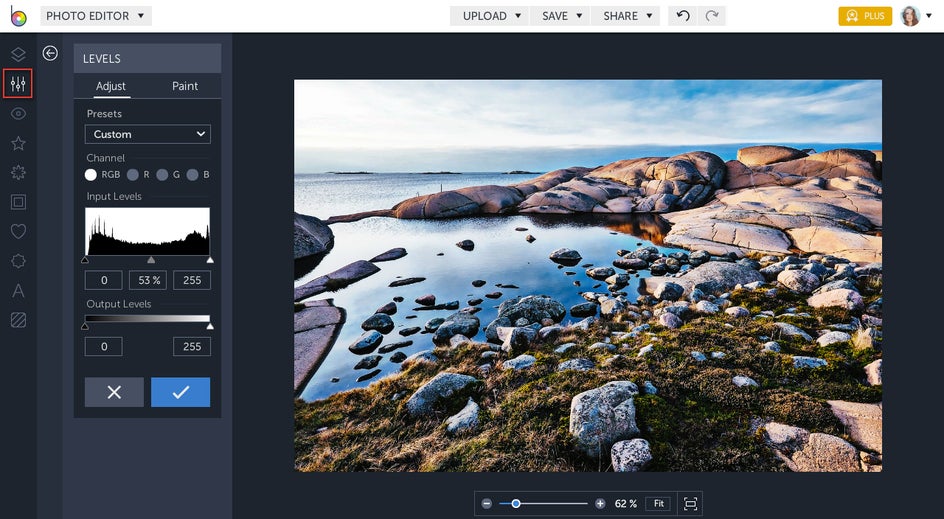Open the Effects star icon

18,143
